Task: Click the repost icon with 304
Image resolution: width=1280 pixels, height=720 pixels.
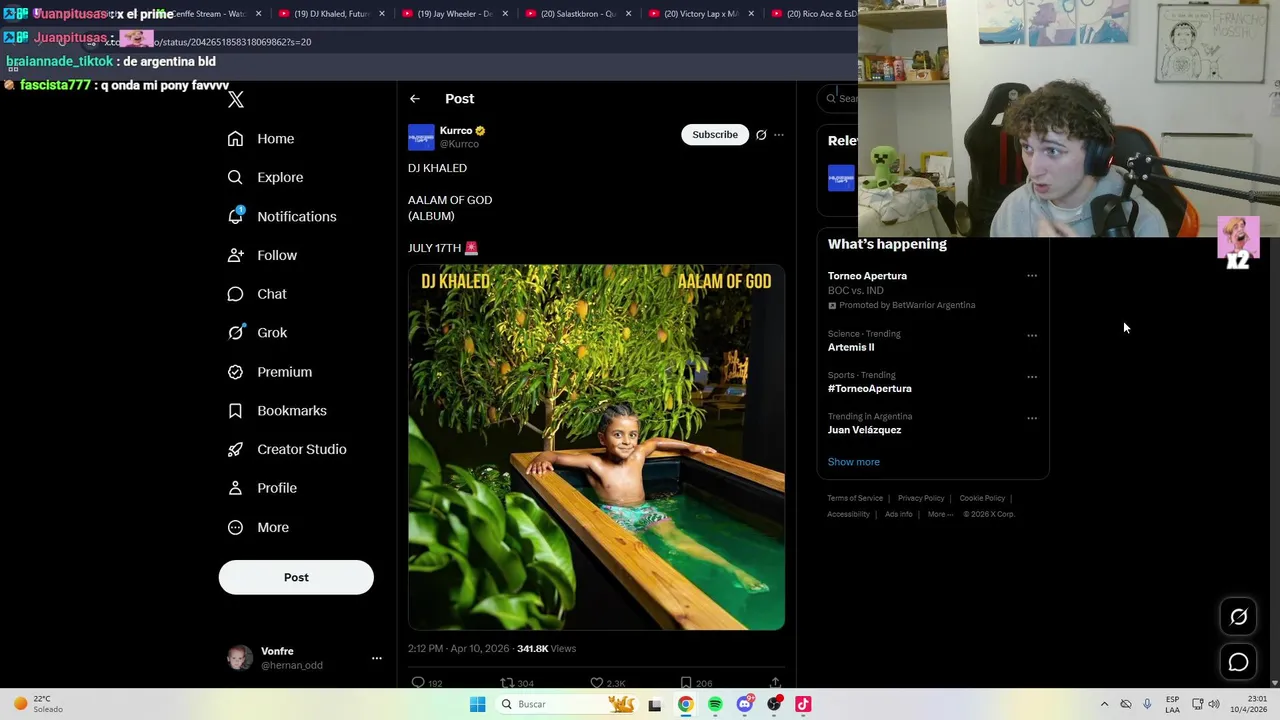Action: point(507,683)
